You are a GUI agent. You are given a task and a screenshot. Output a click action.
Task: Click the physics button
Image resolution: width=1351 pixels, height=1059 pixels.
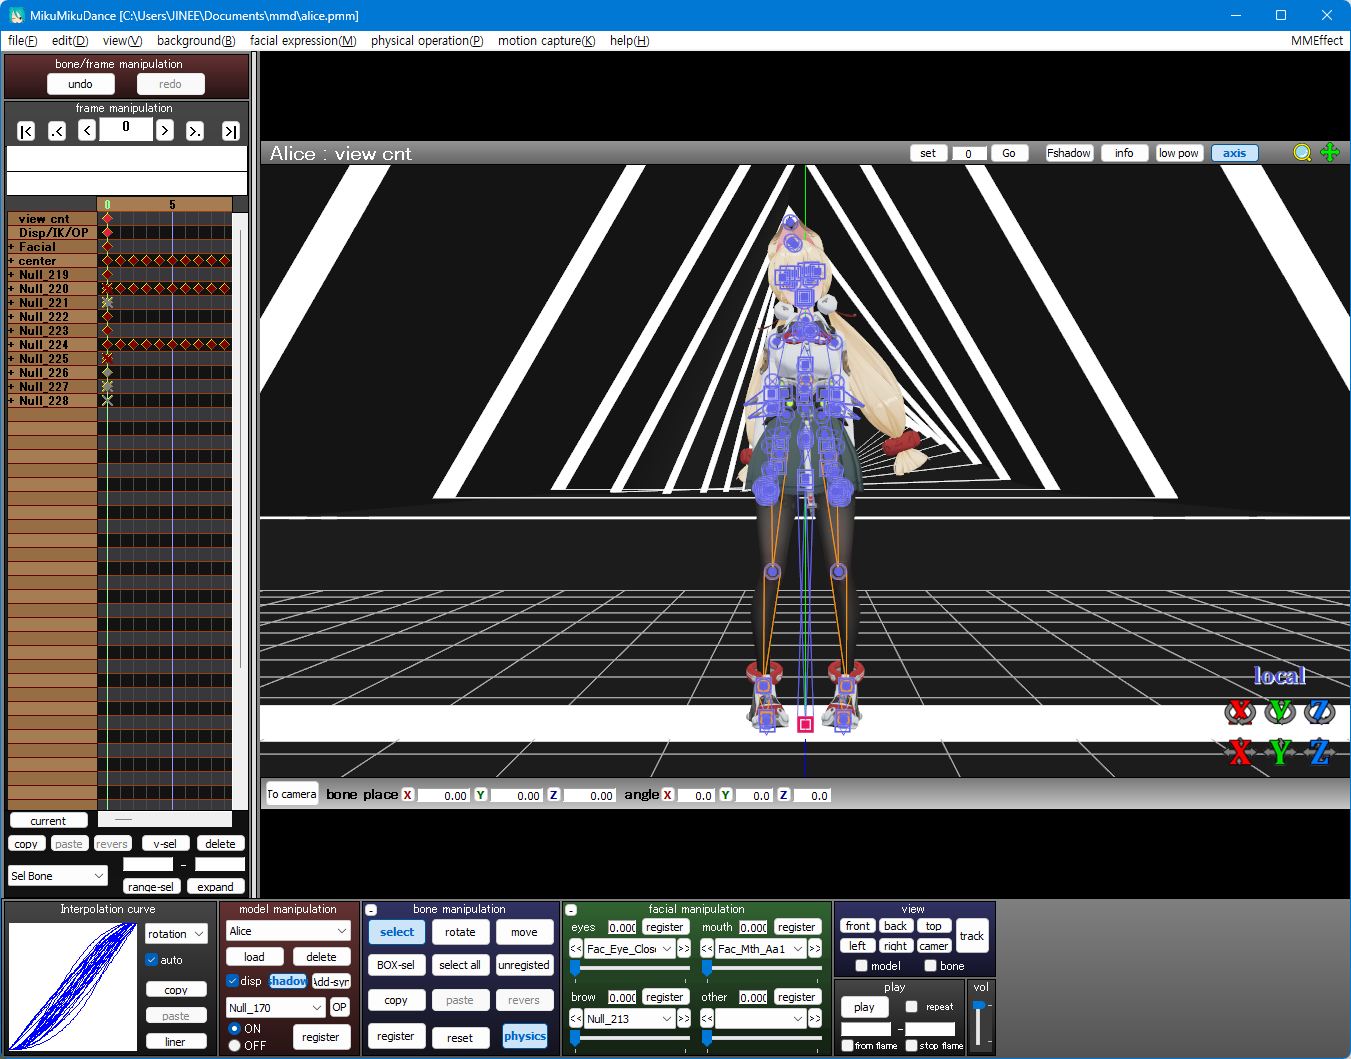tap(525, 1036)
